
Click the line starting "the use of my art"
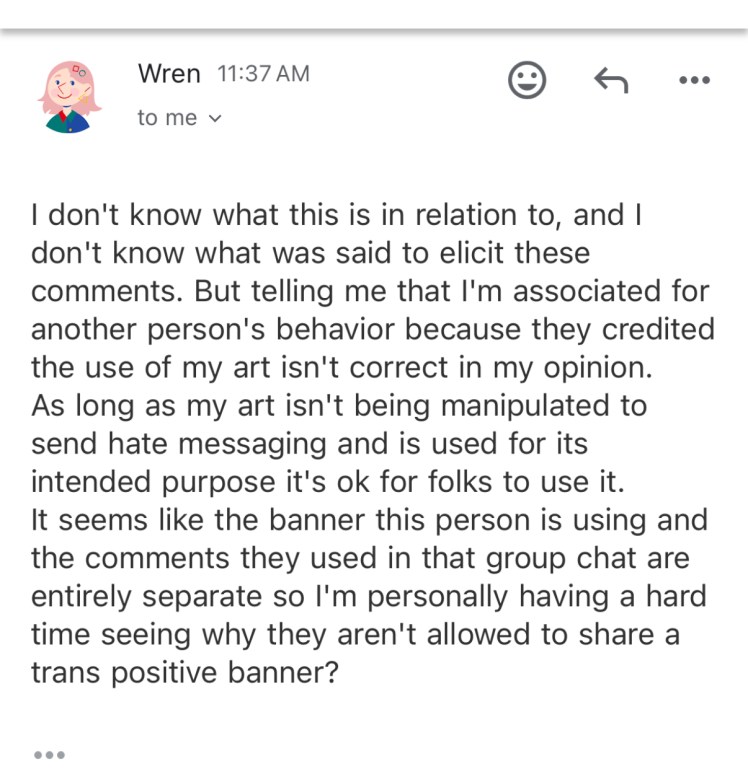341,367
